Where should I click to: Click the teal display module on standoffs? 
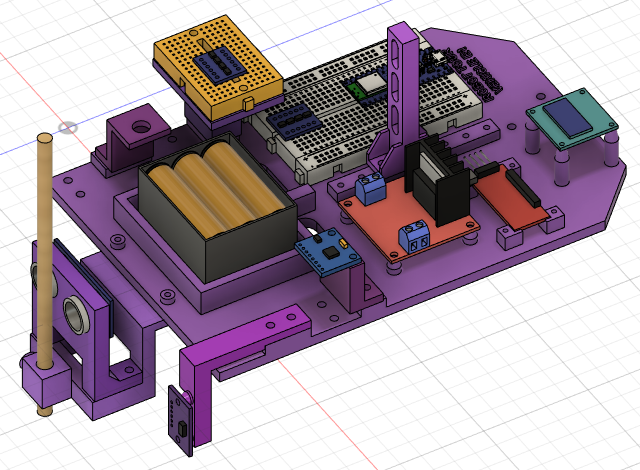571,121
